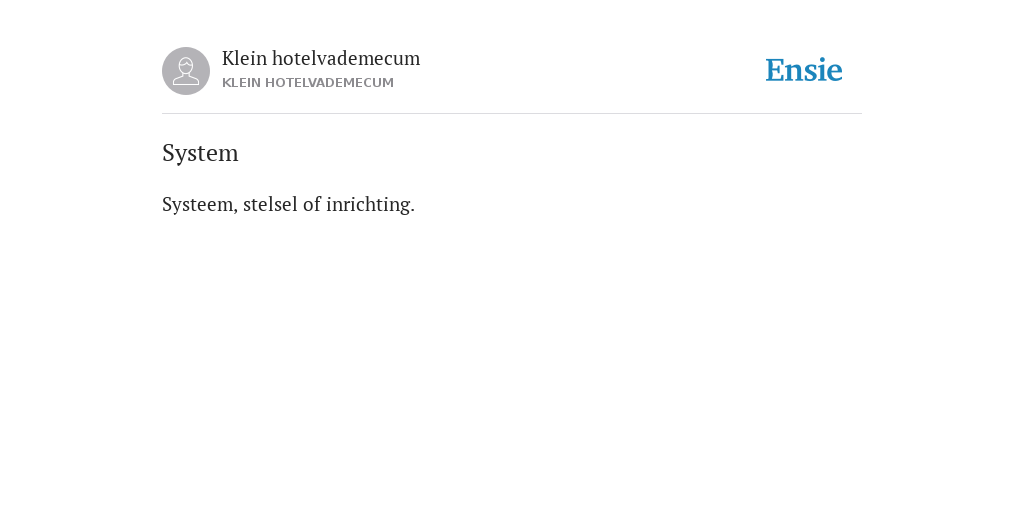Image resolution: width=1024 pixels, height=512 pixels.
Task: Open the Klein hotelvademecum author title
Action: click(x=321, y=58)
